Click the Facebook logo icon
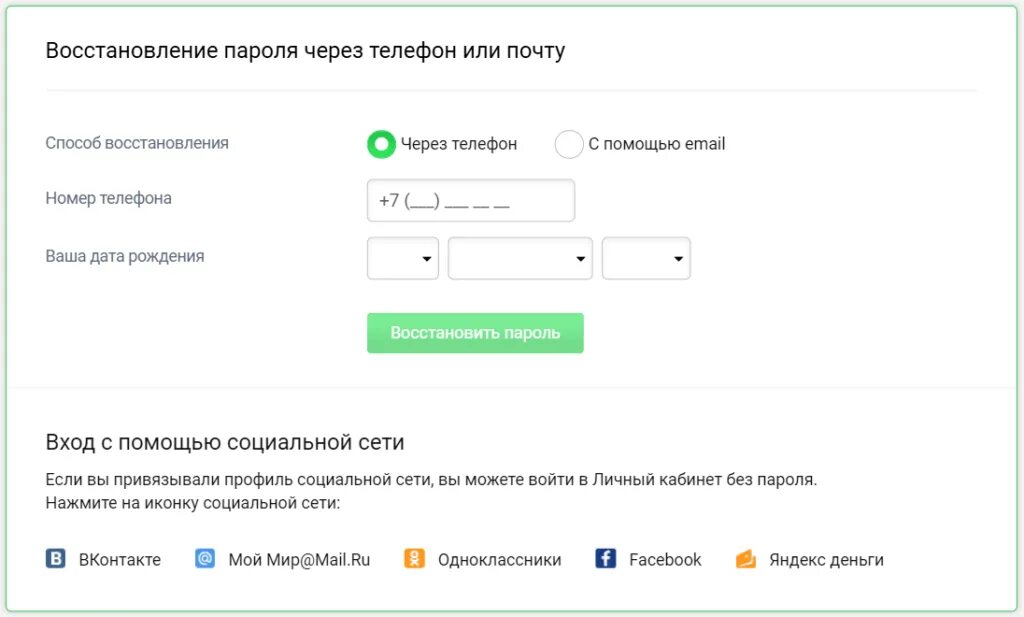 coord(605,559)
